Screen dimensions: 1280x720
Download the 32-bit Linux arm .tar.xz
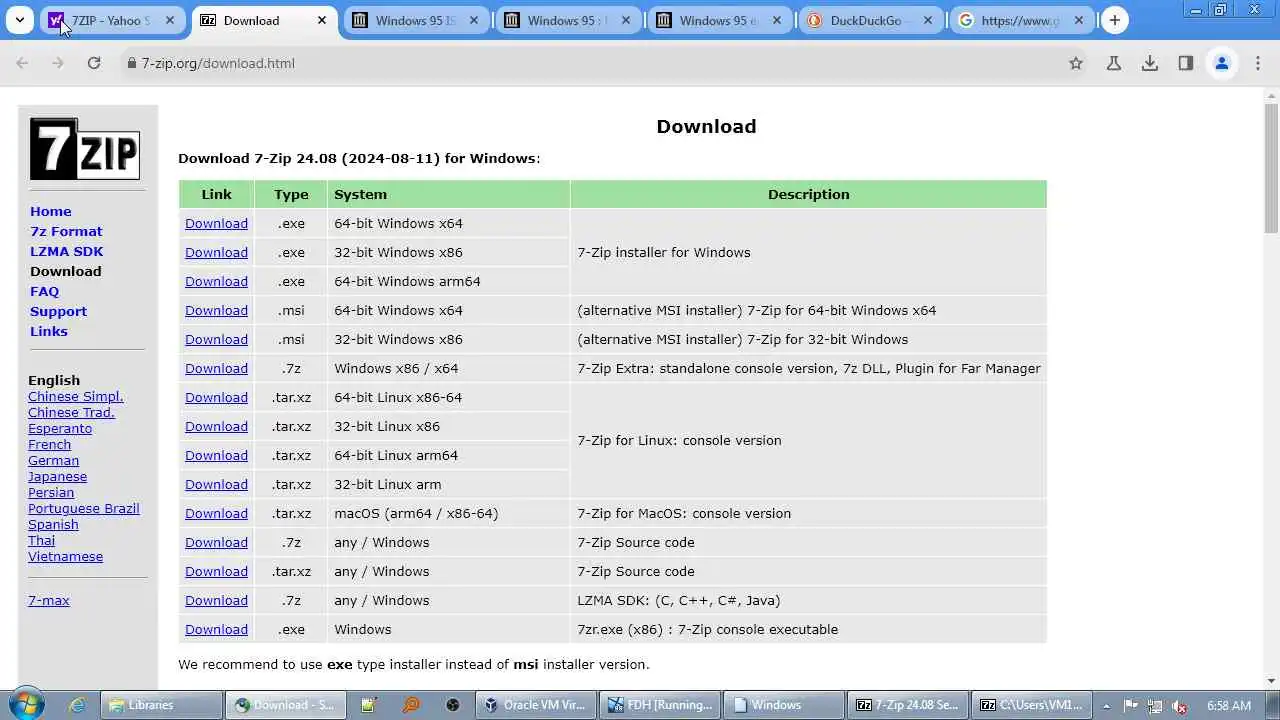216,484
